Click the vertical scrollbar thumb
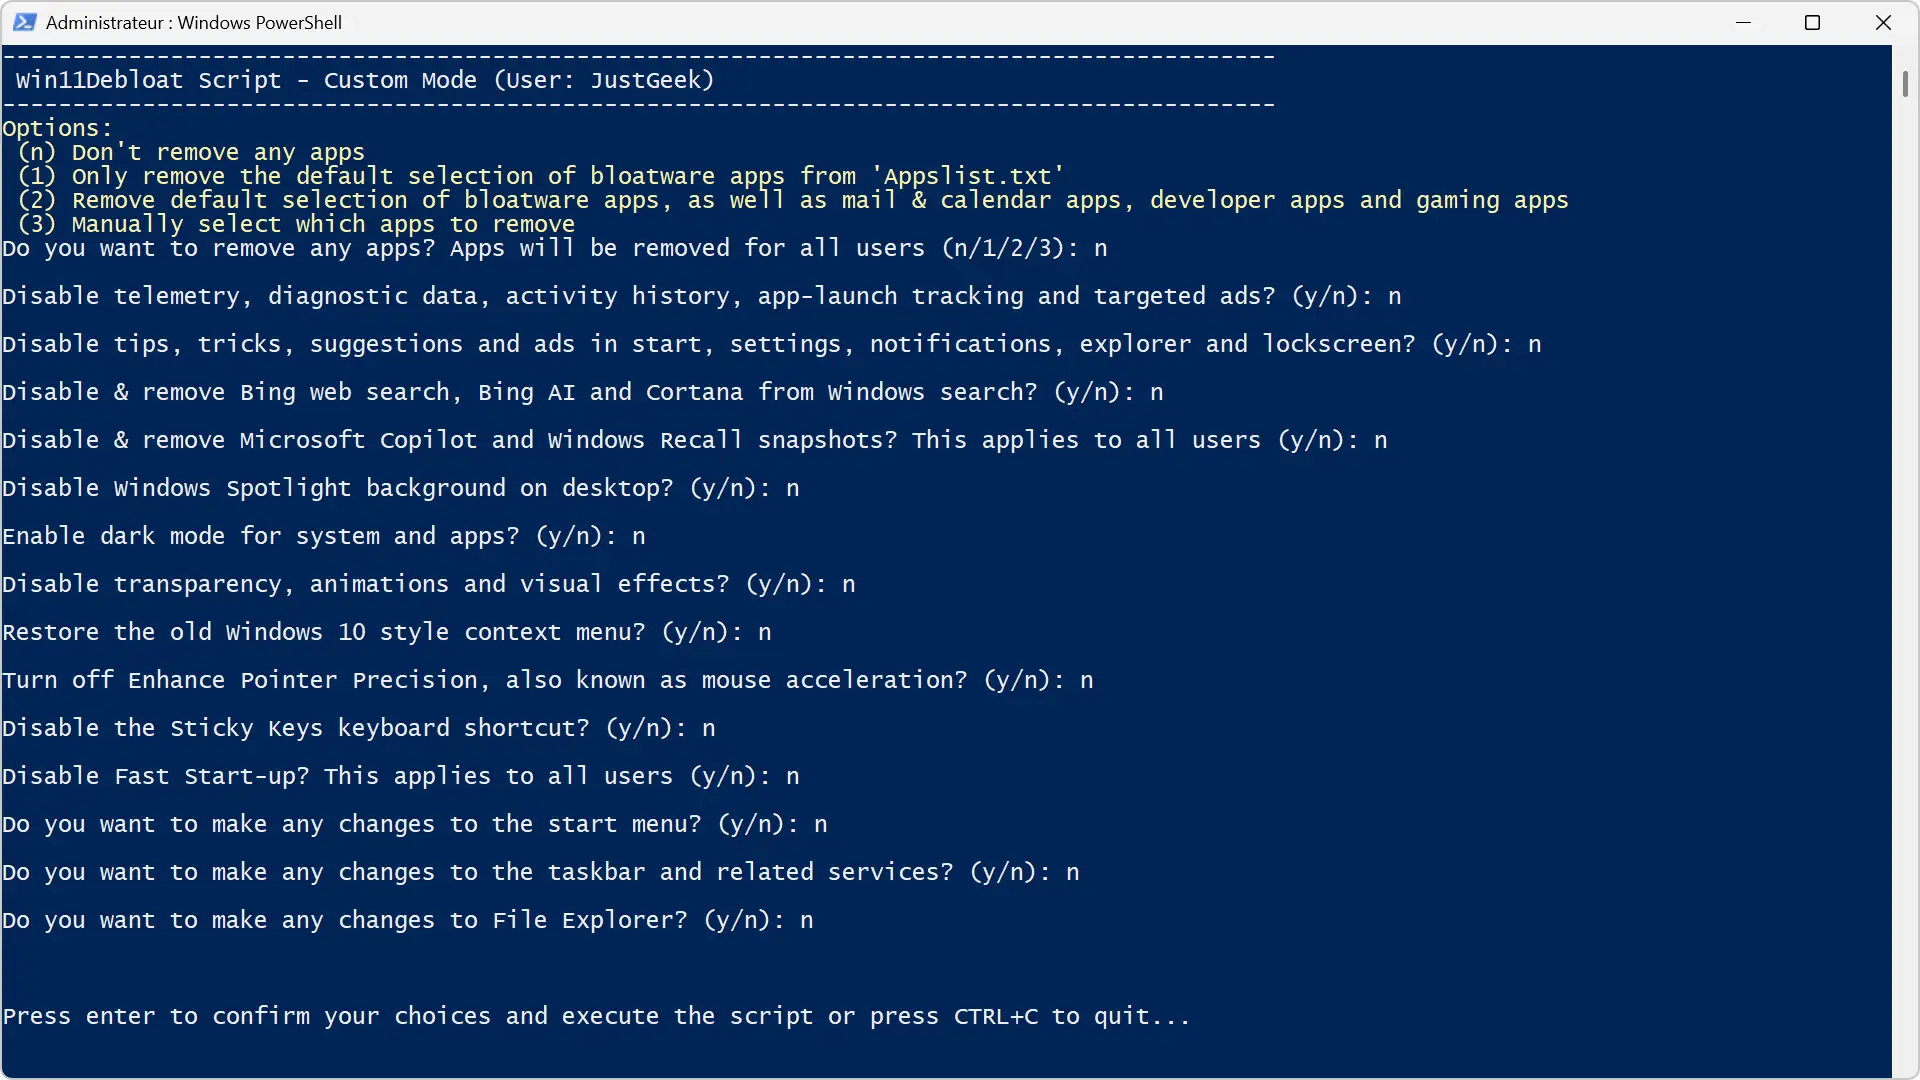 pos(1905,85)
